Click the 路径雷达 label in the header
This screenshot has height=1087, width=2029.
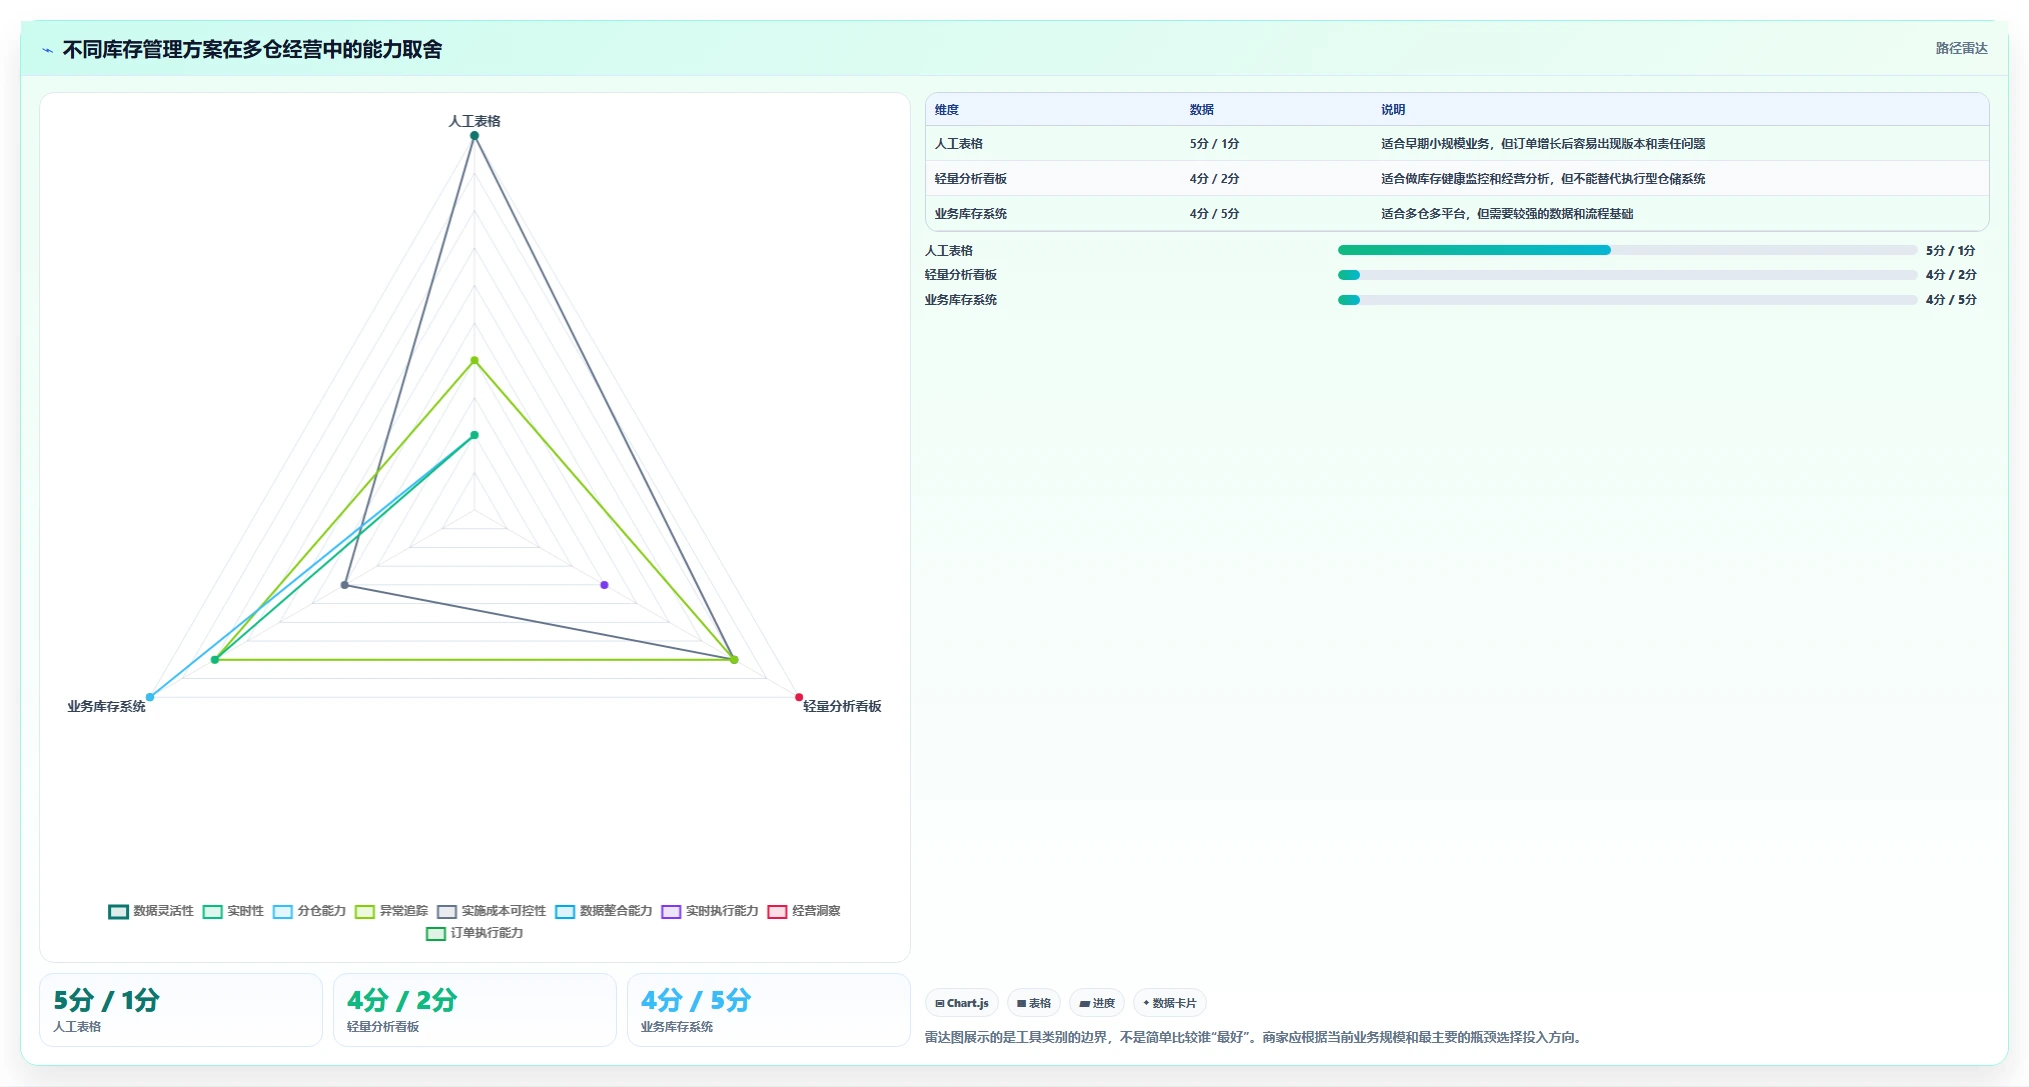click(x=1961, y=48)
